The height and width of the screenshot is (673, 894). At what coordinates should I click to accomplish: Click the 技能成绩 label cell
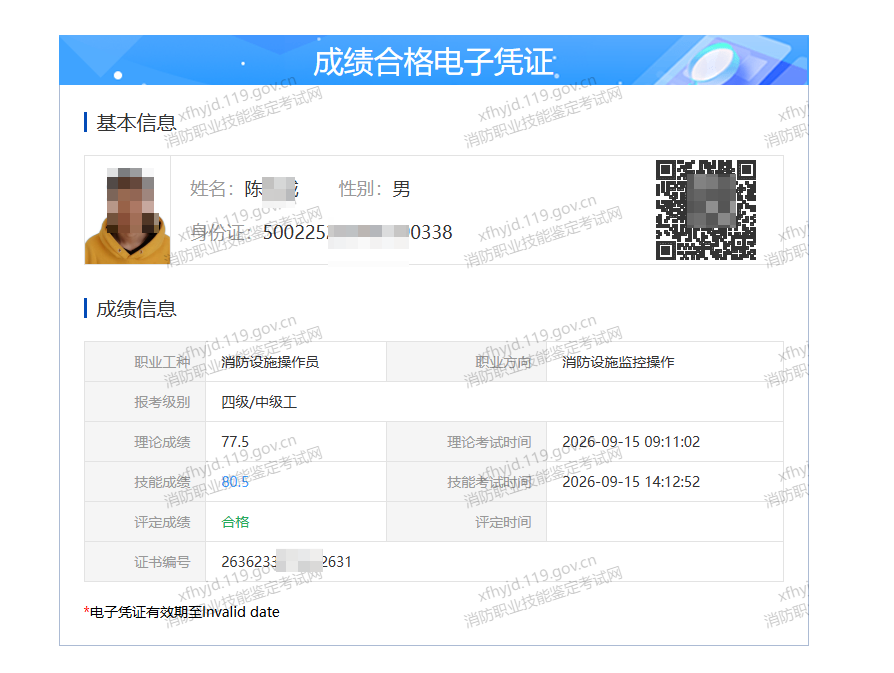(145, 481)
